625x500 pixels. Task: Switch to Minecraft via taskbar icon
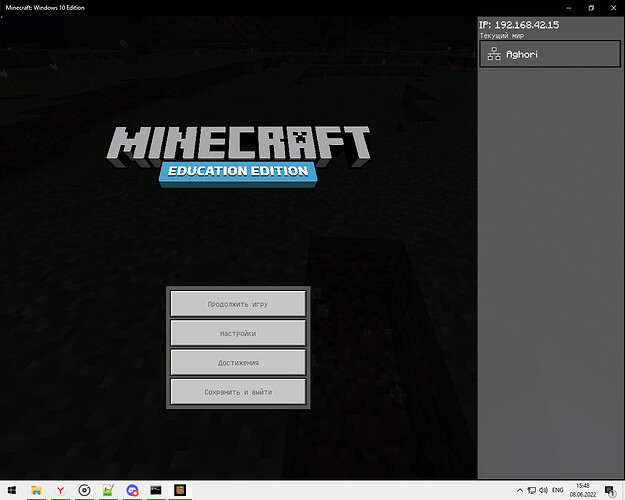pos(182,490)
